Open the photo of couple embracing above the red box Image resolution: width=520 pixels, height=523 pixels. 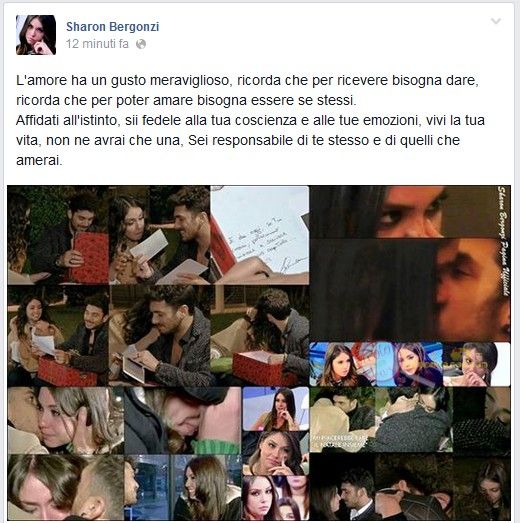[x=259, y=336]
